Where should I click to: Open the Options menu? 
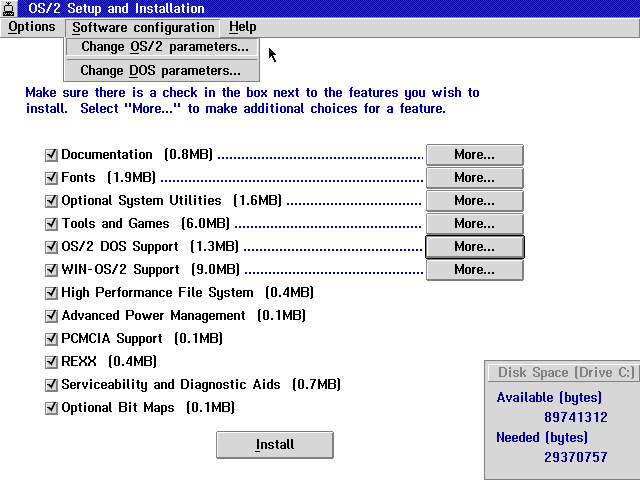point(31,27)
